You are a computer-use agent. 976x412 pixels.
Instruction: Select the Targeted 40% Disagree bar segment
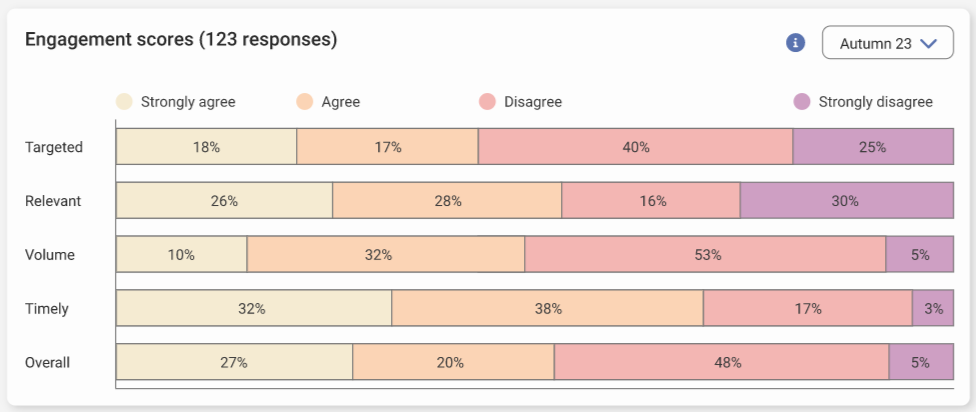635,147
